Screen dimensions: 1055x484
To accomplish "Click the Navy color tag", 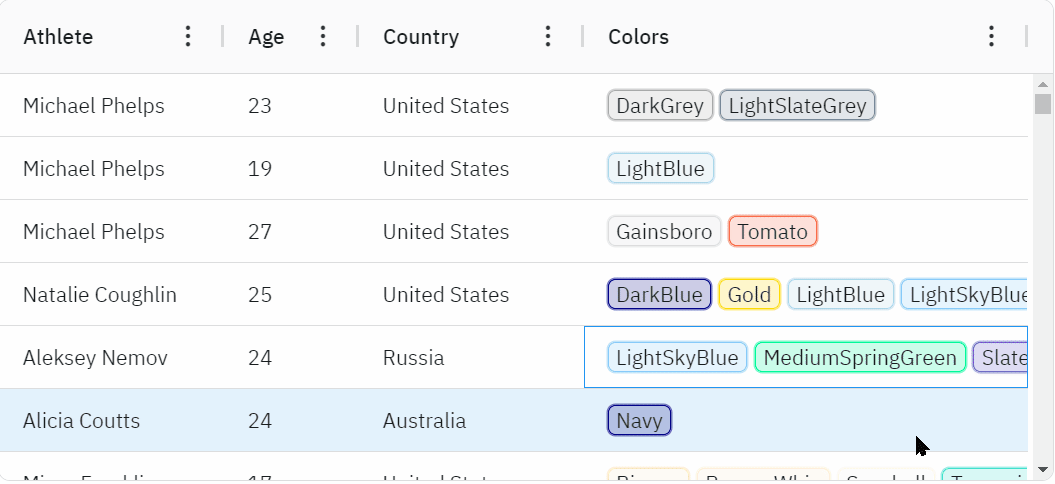I will coord(639,421).
